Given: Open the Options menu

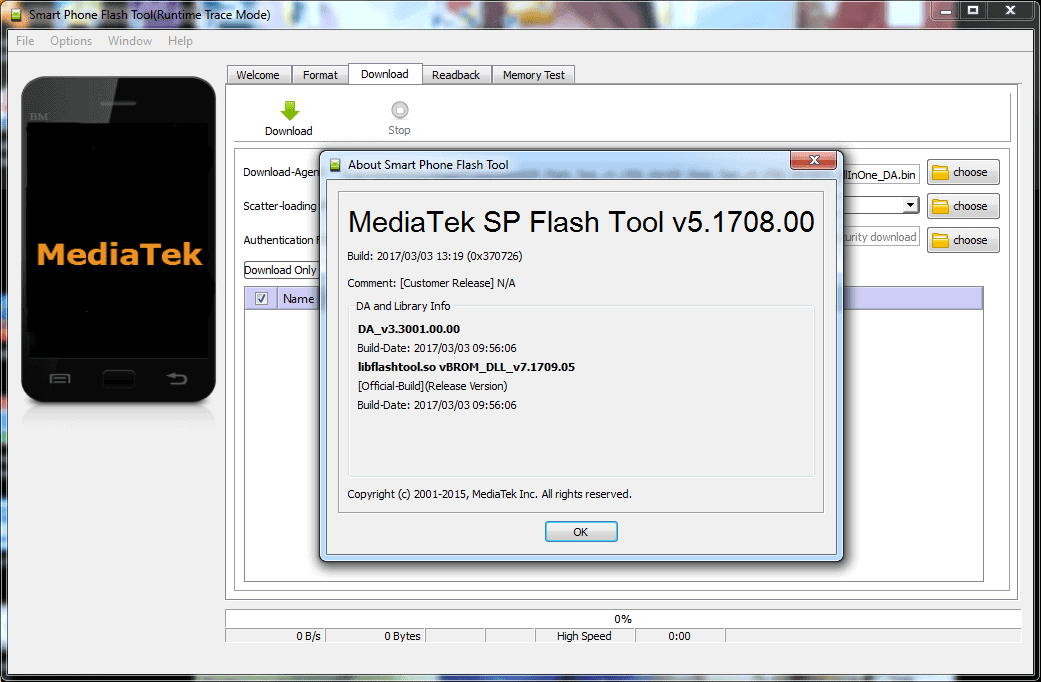Looking at the screenshot, I should coord(71,41).
